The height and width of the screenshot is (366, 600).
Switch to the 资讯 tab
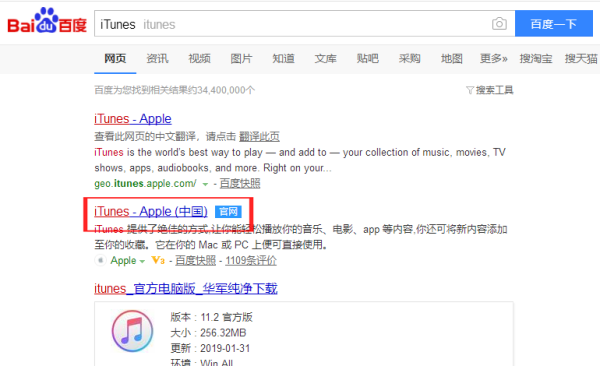click(157, 59)
